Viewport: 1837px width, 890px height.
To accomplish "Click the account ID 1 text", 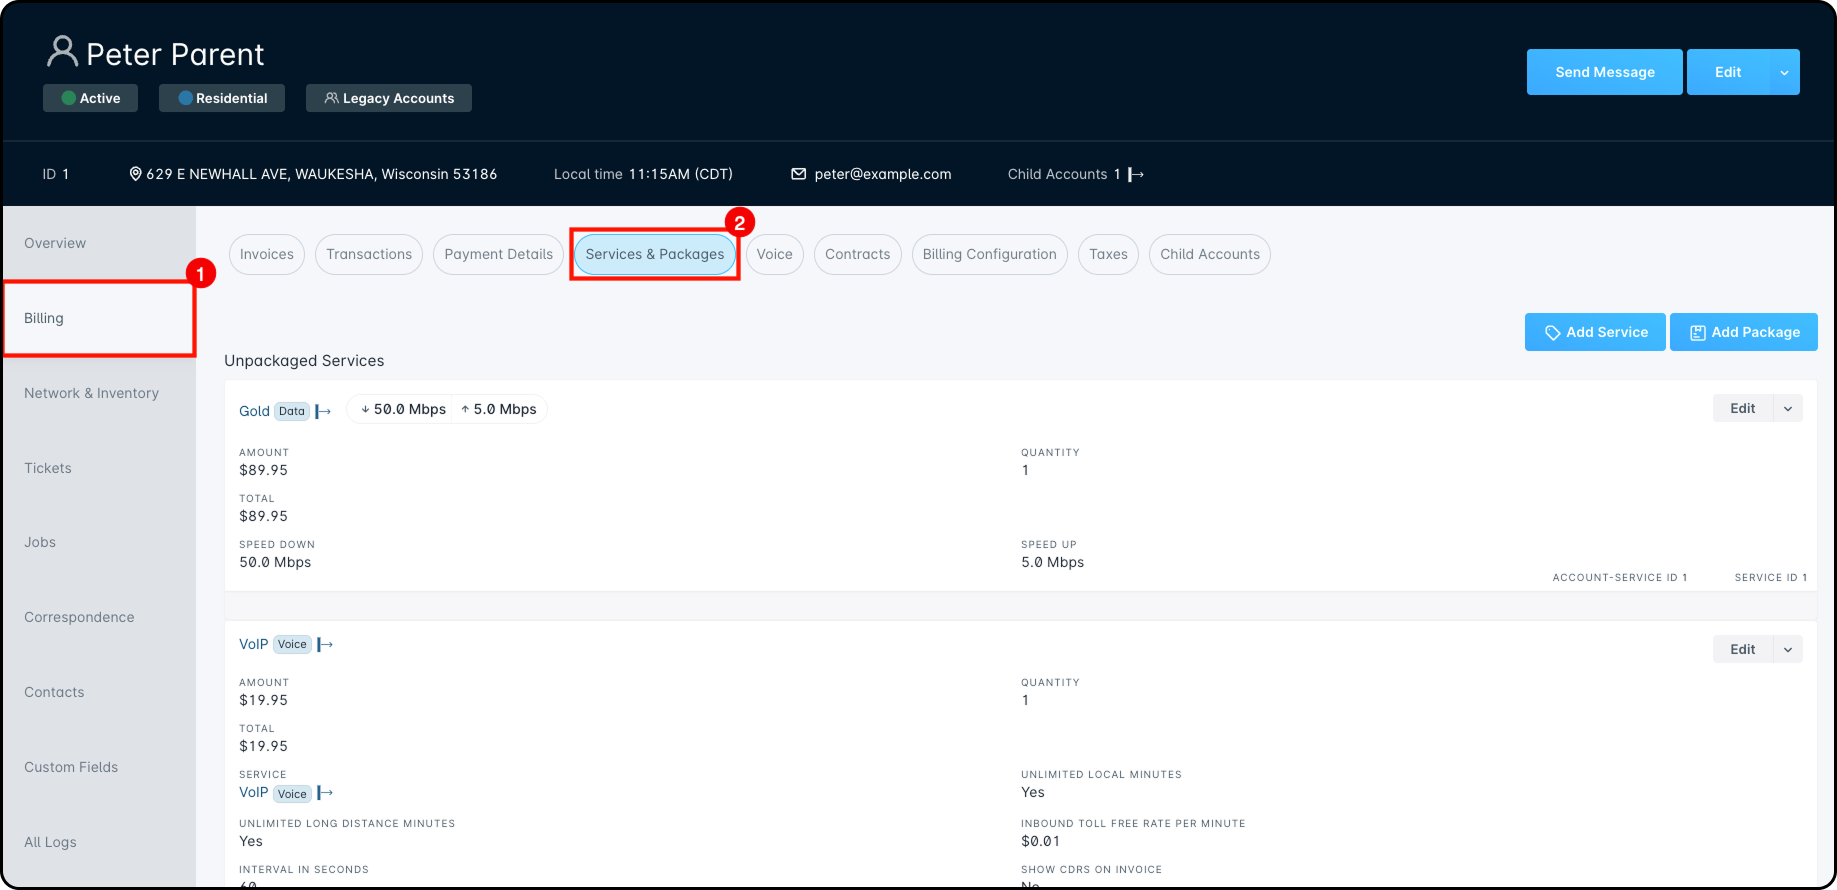I will pos(55,174).
